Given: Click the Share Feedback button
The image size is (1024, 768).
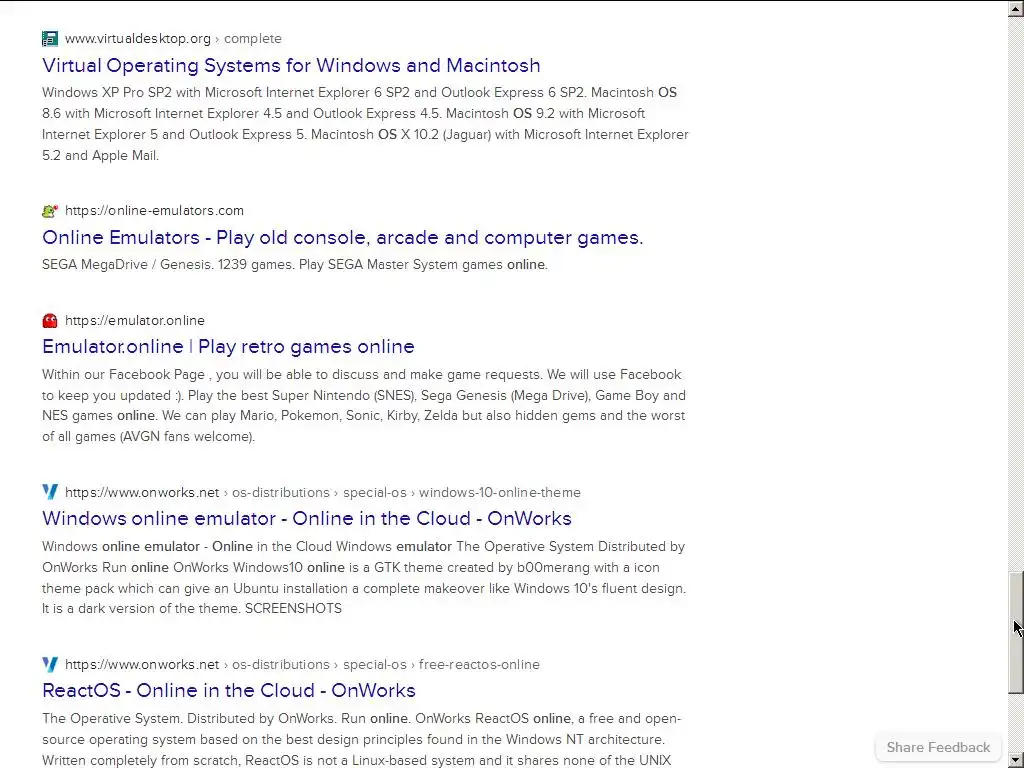Looking at the screenshot, I should (x=938, y=747).
